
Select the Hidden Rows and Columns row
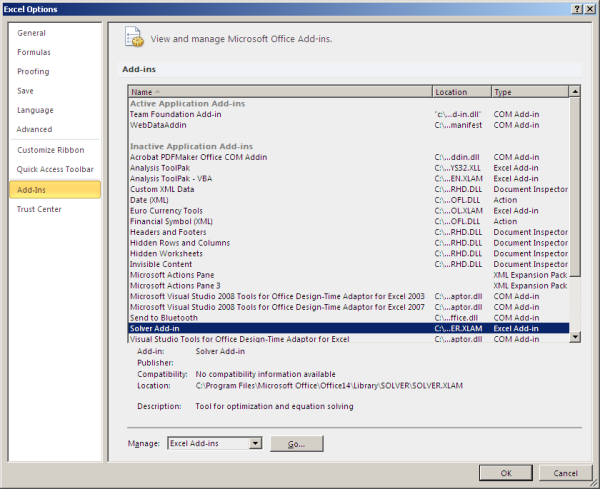click(x=349, y=243)
